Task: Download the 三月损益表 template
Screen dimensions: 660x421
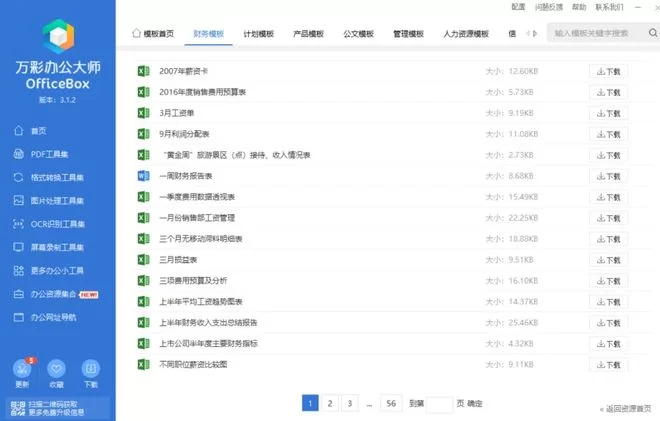Action: coord(608,260)
